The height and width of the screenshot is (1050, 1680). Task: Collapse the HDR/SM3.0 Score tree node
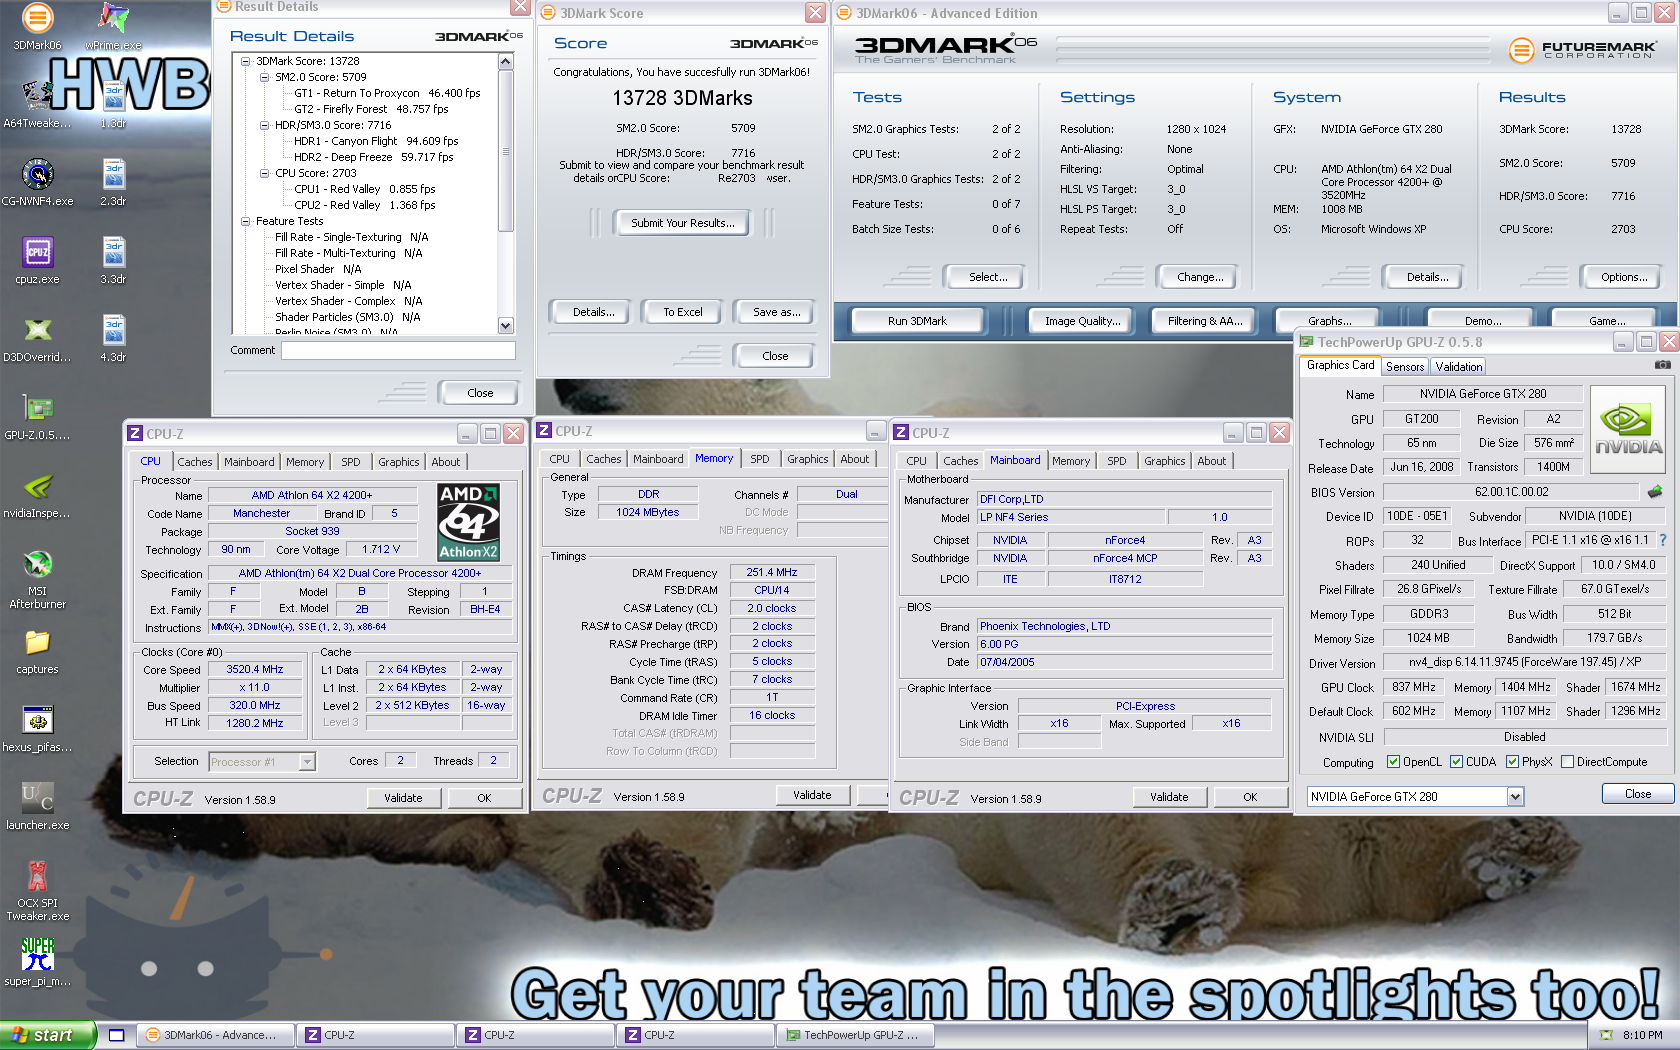pos(265,125)
